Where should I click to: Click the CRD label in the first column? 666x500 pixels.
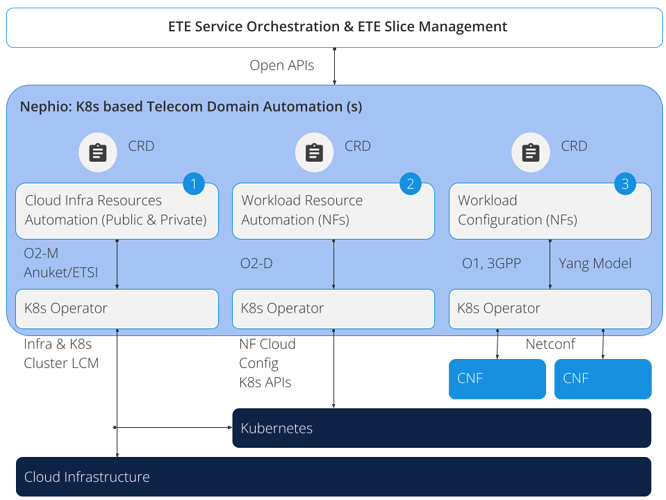pyautogui.click(x=141, y=146)
